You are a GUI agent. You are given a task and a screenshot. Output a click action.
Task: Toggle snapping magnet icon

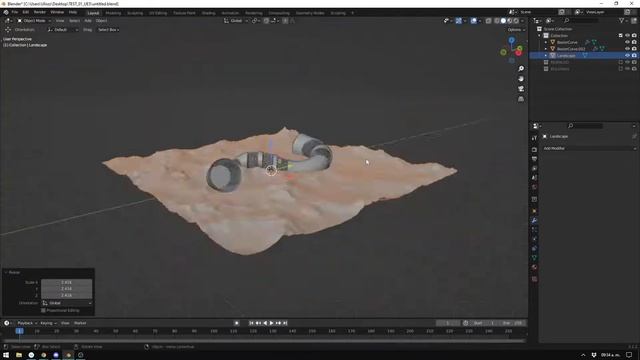click(x=266, y=20)
